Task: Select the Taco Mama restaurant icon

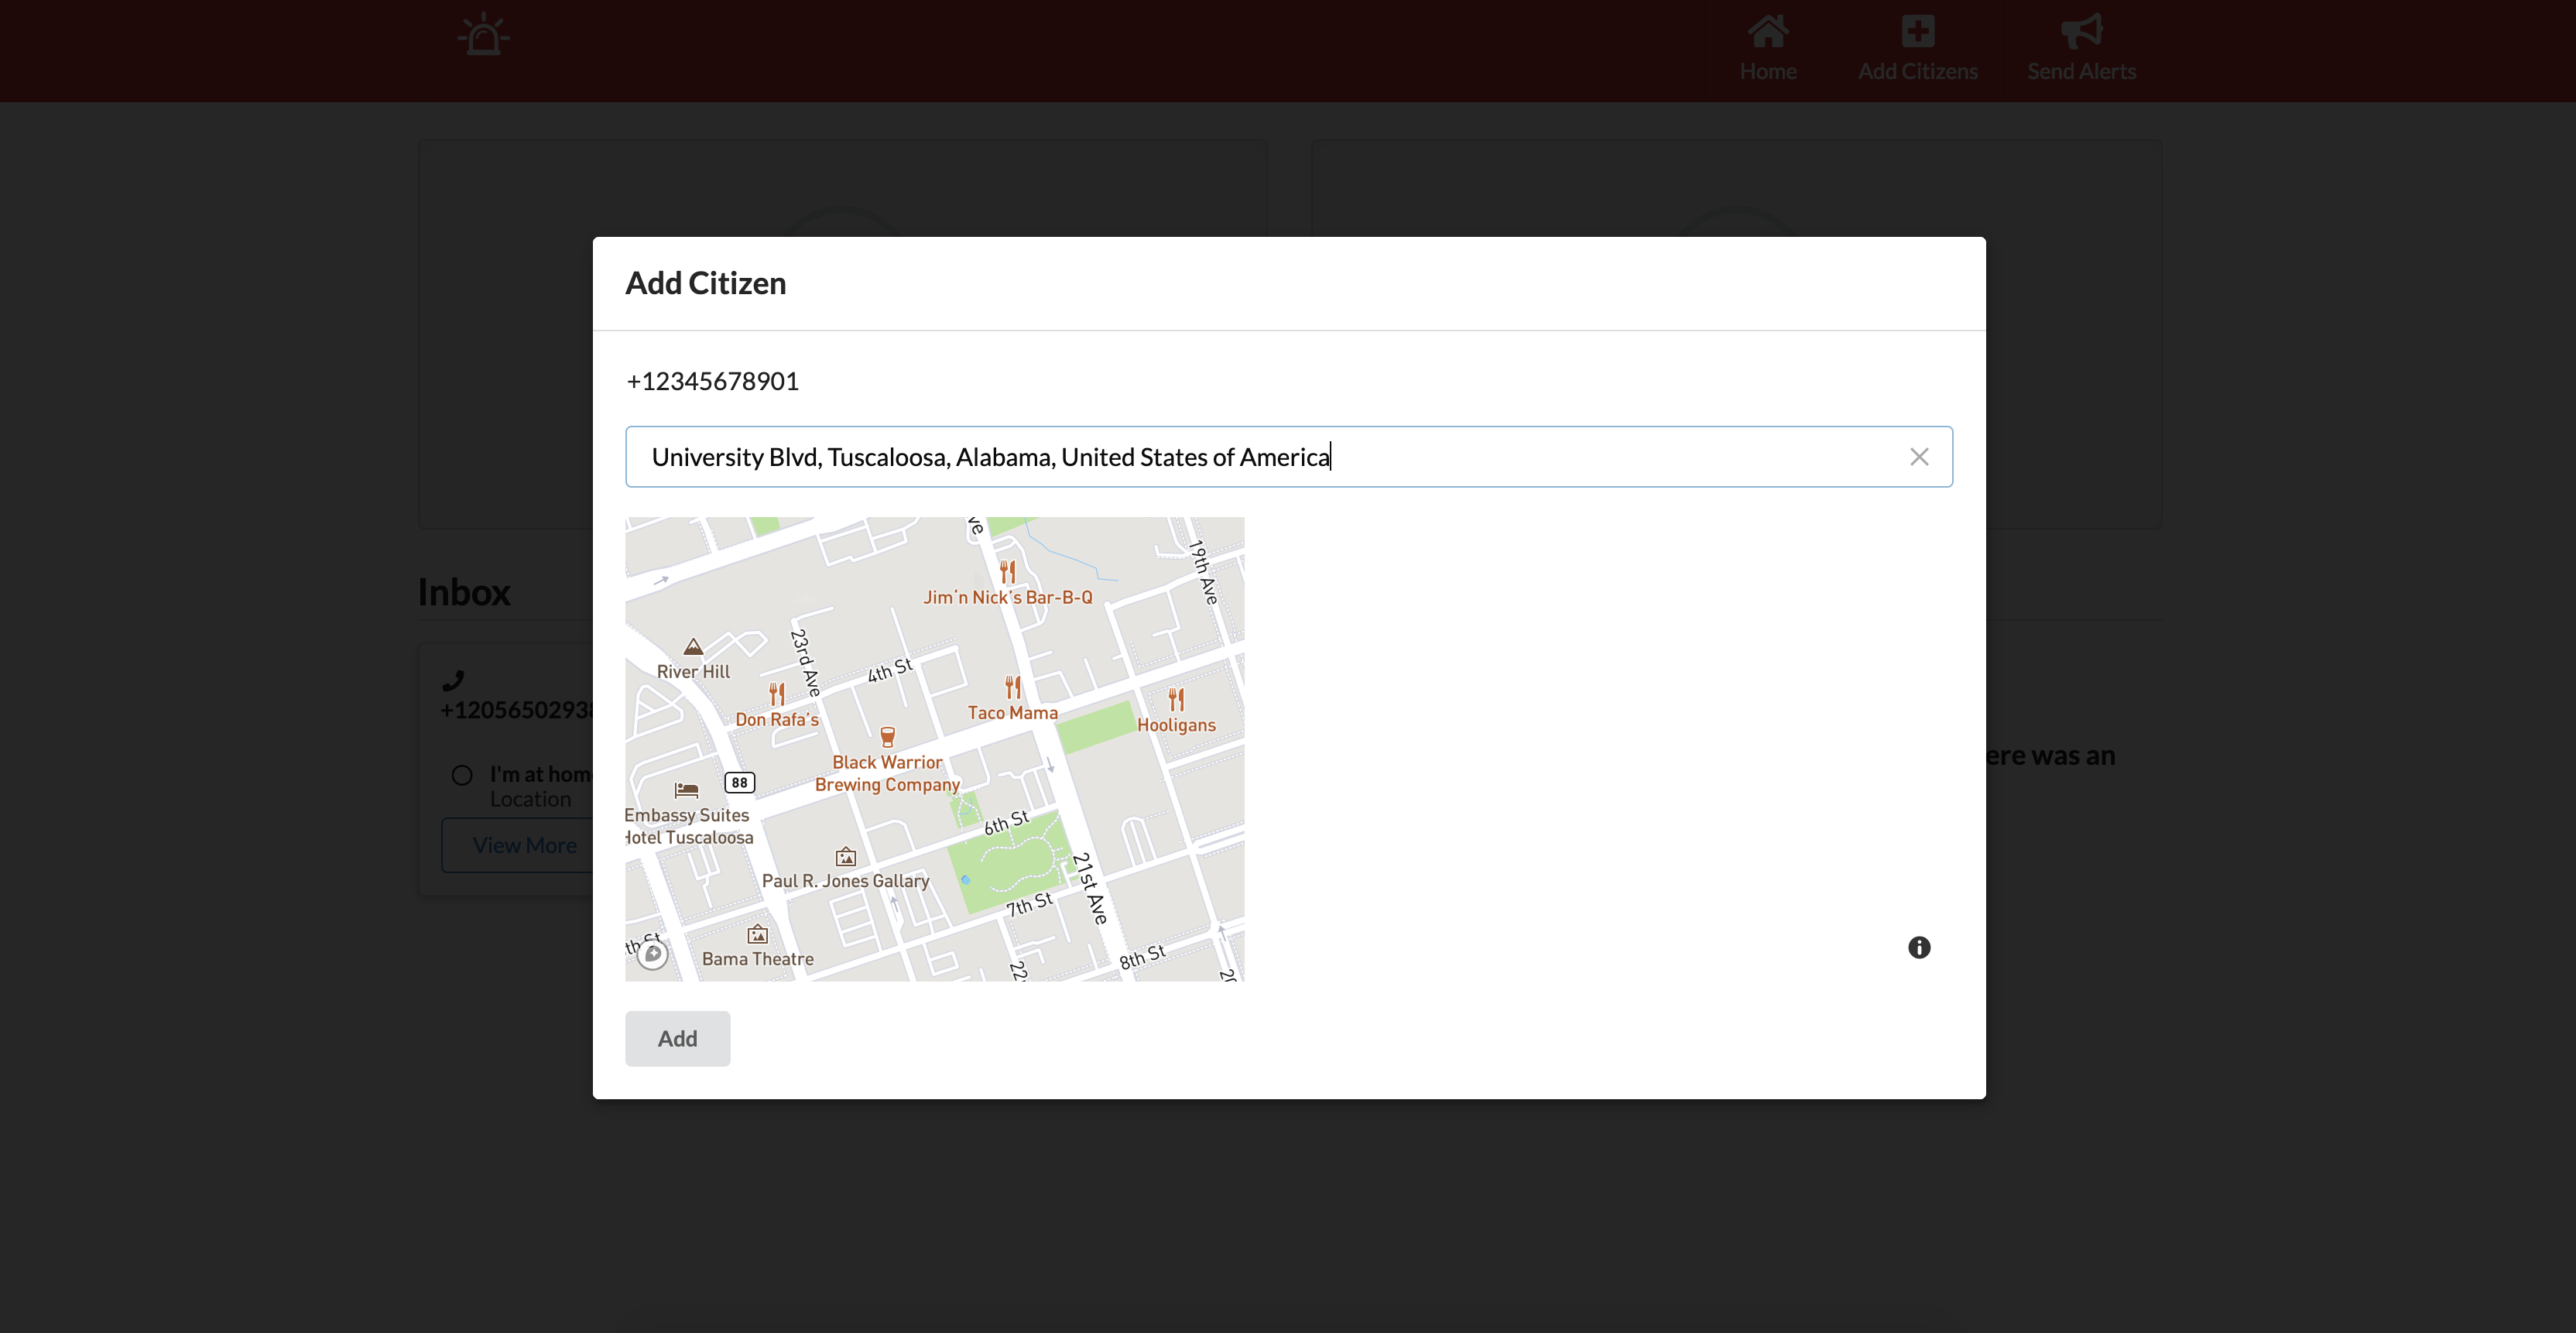Action: tap(1013, 688)
